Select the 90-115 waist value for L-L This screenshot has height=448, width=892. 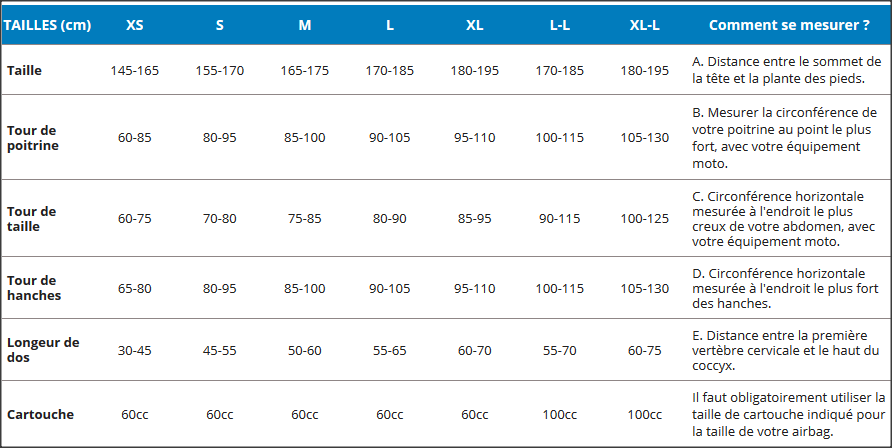coord(560,219)
